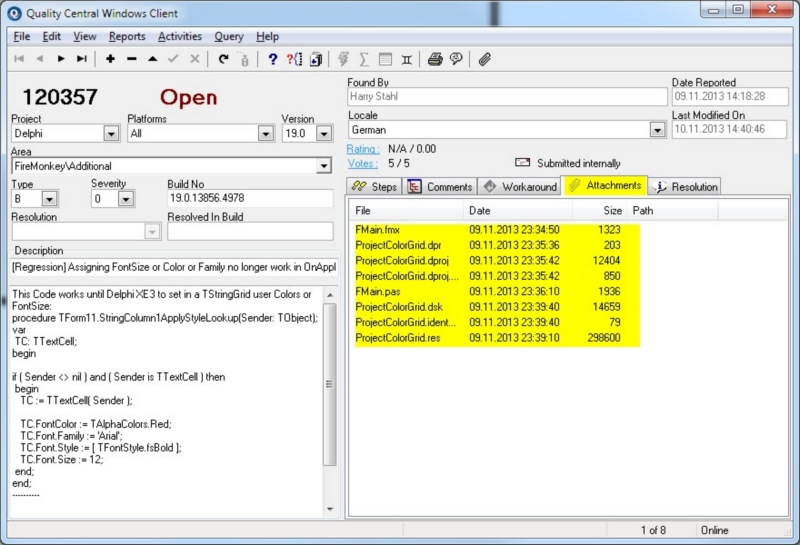This screenshot has height=545, width=800.
Task: Go to first record navigation arrow
Action: pyautogui.click(x=19, y=59)
